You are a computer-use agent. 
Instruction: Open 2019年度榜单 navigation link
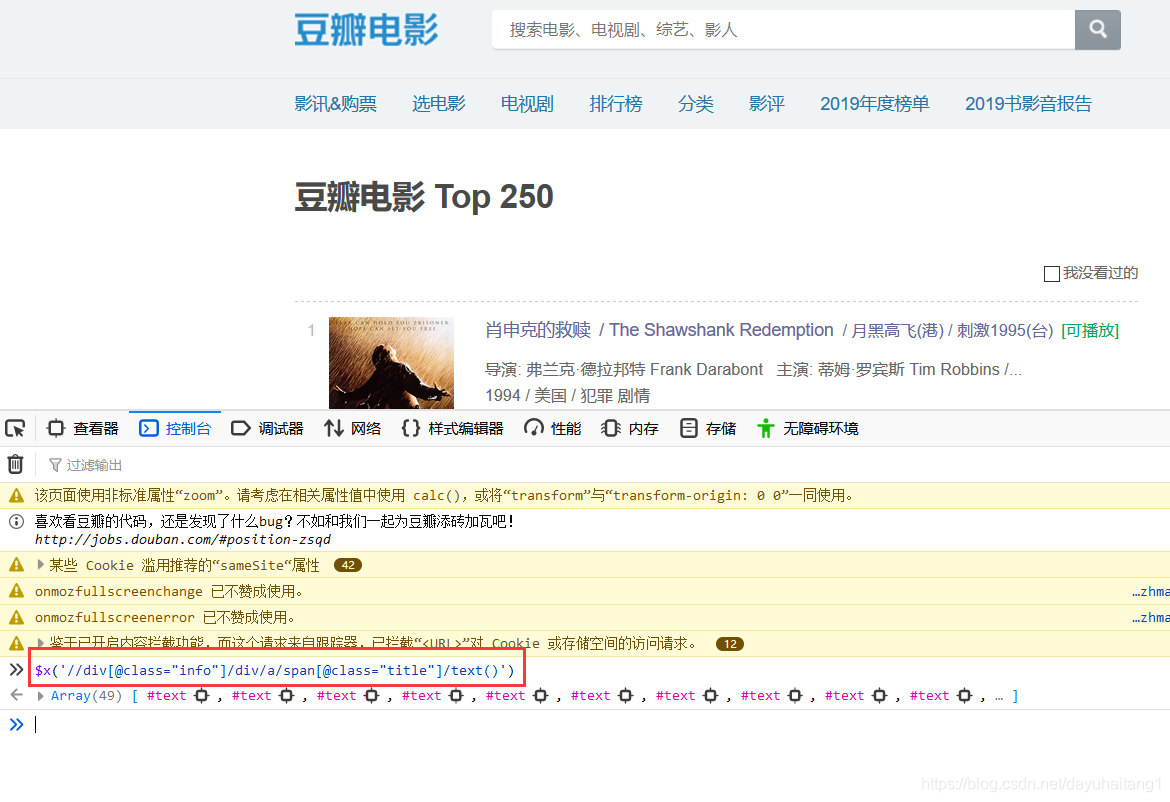[x=875, y=104]
